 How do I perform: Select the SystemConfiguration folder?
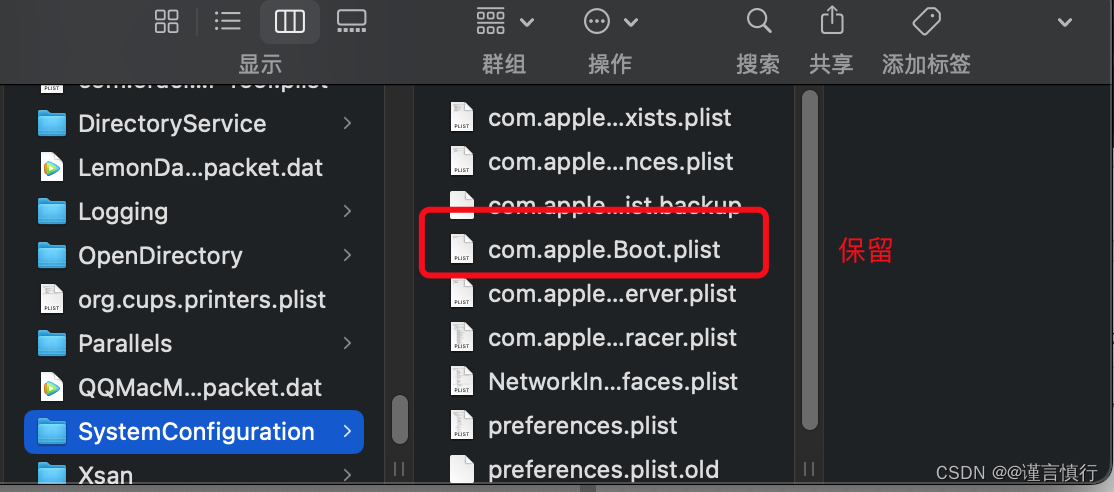[x=194, y=432]
